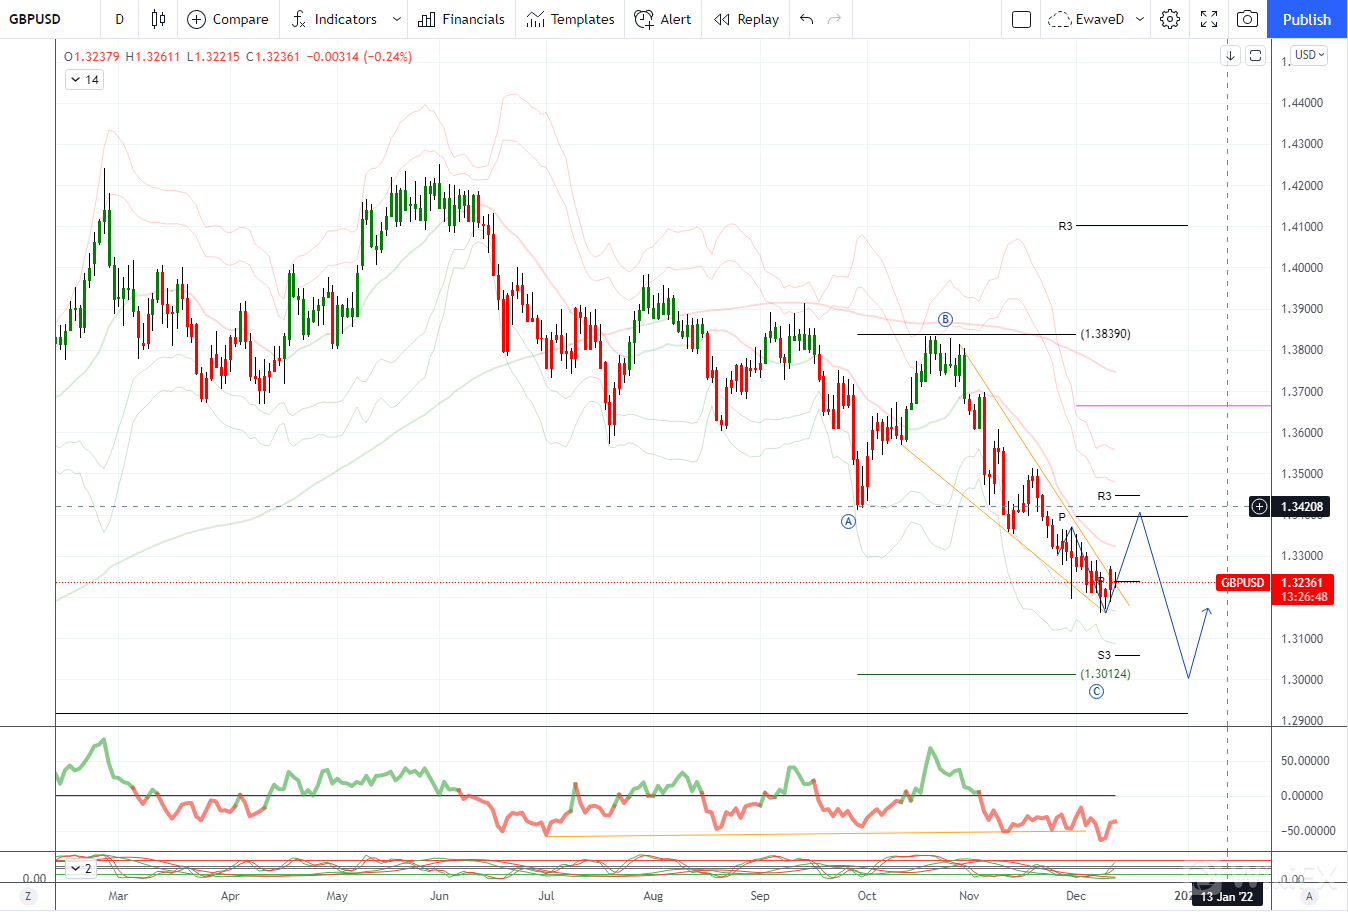This screenshot has height=912, width=1348.
Task: Create a new Alert
Action: 663,19
